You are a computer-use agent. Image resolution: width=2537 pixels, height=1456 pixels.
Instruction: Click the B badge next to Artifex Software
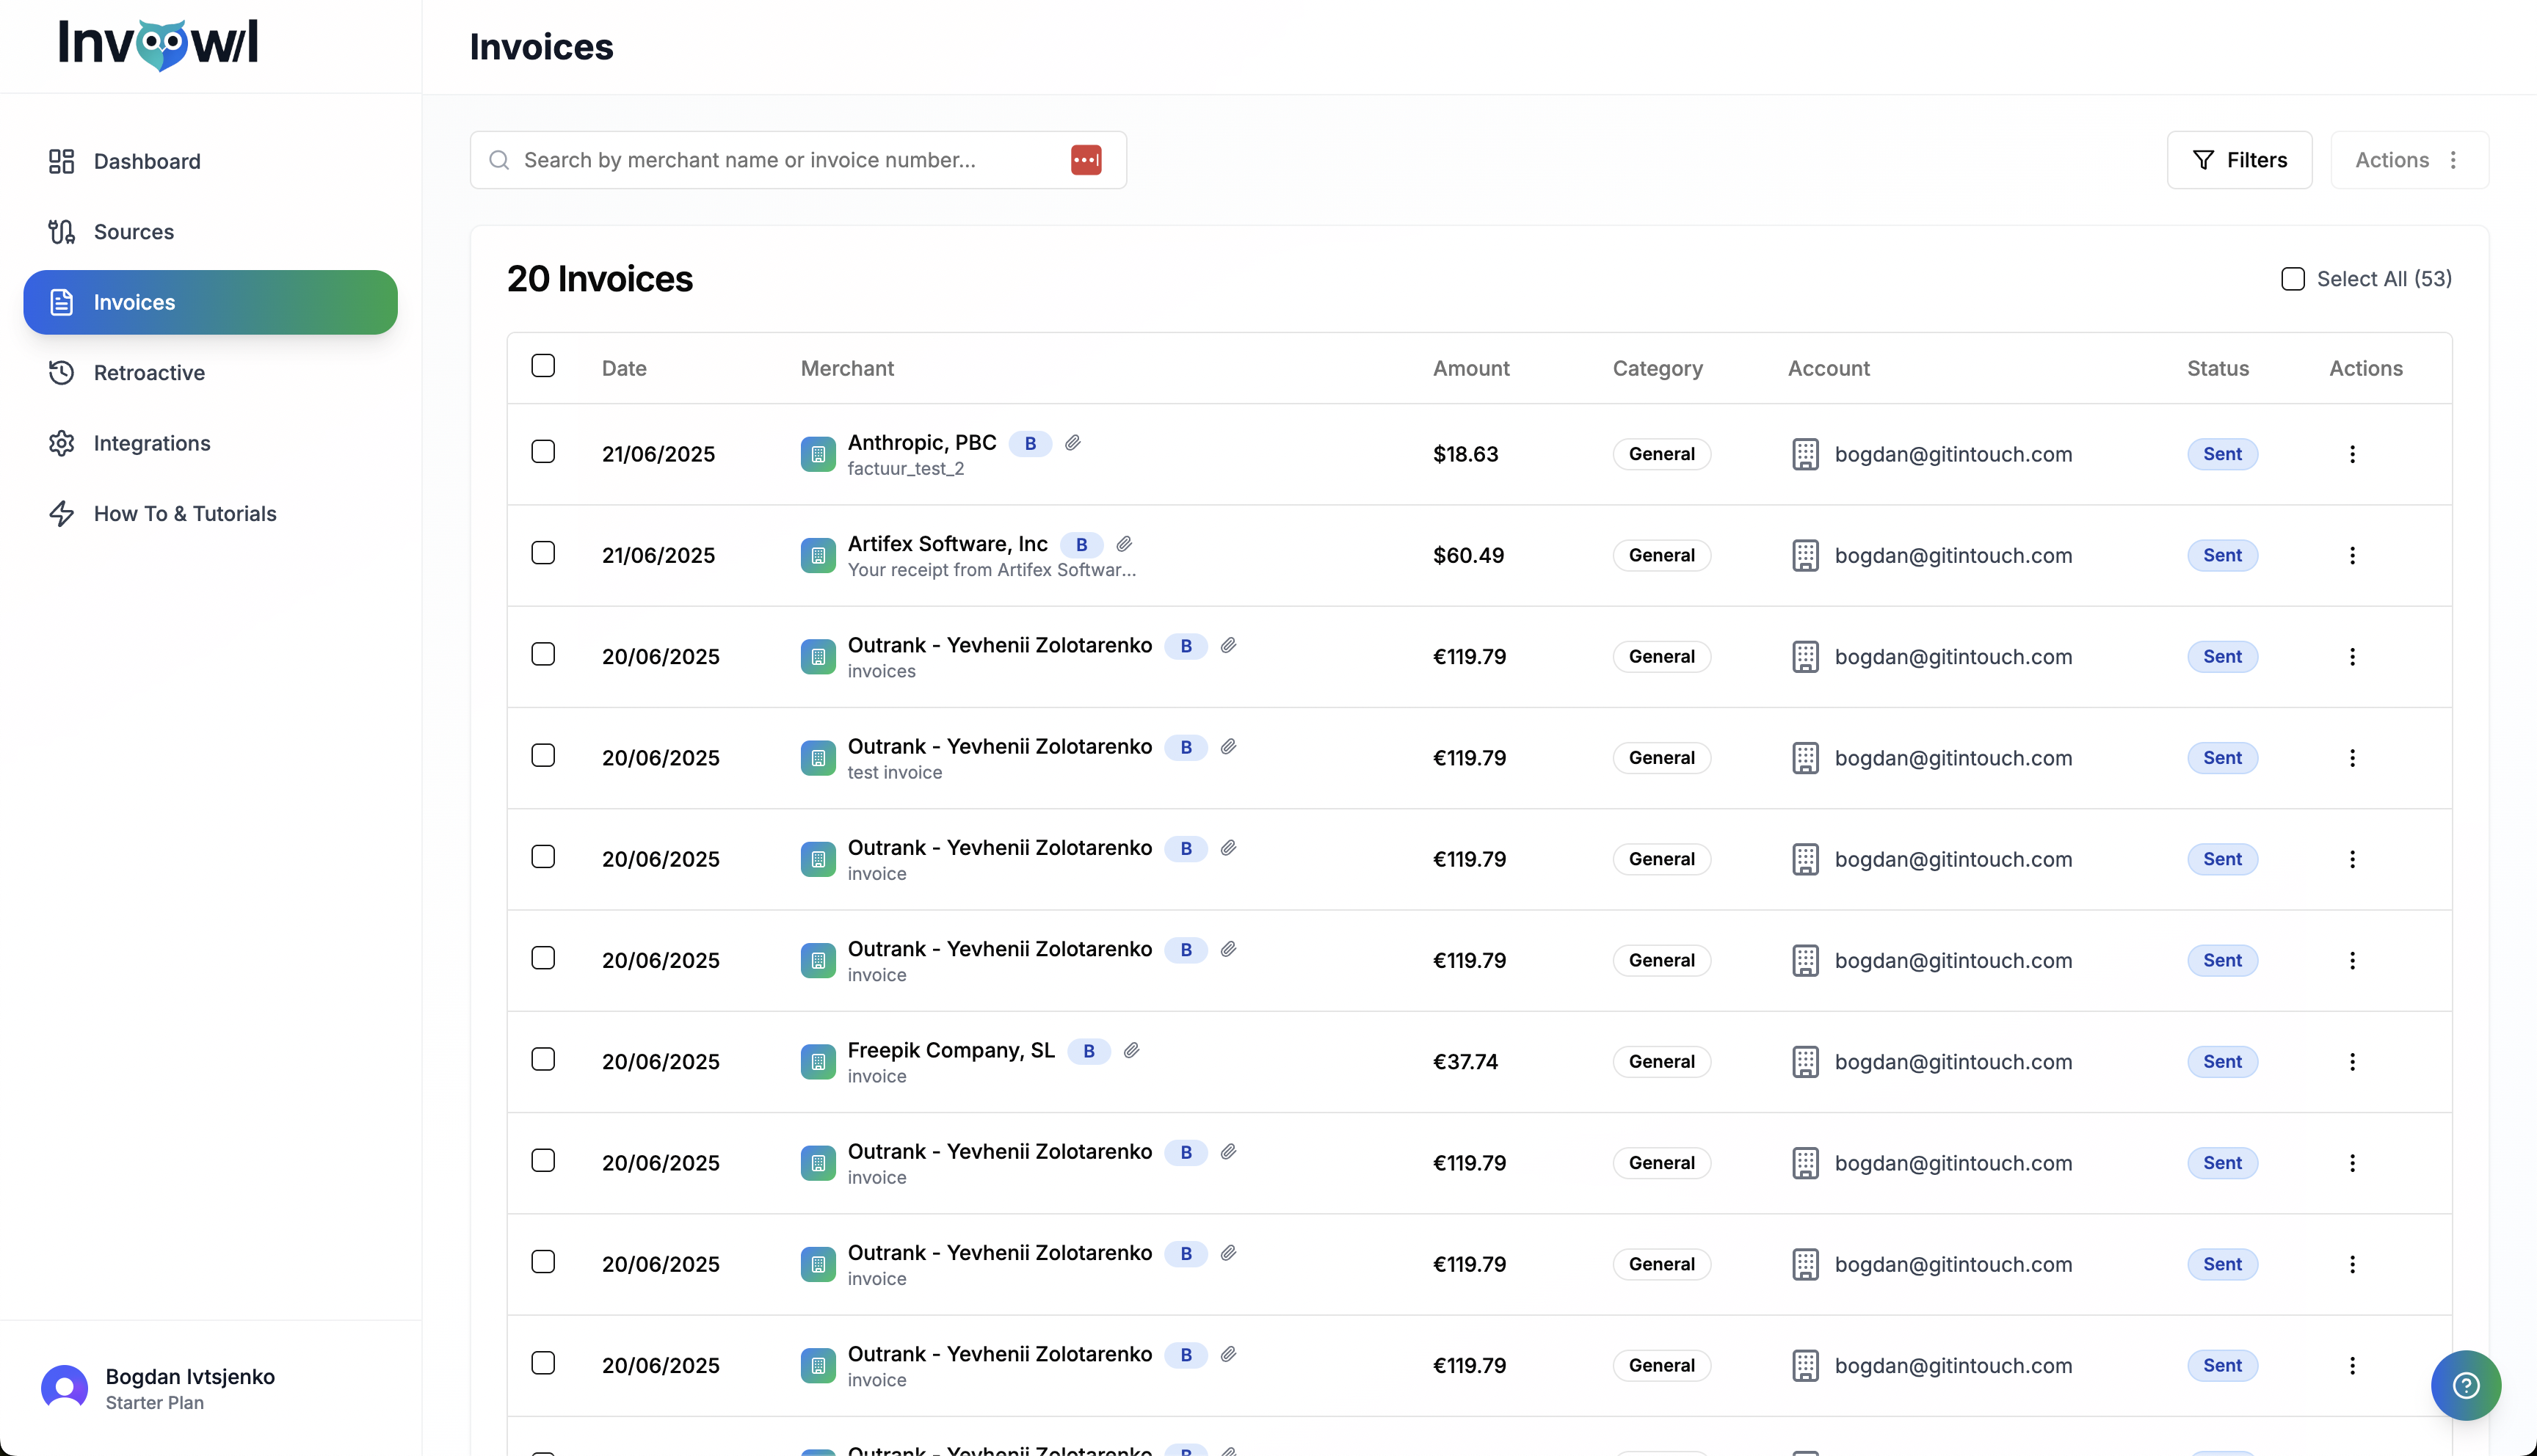click(1081, 544)
